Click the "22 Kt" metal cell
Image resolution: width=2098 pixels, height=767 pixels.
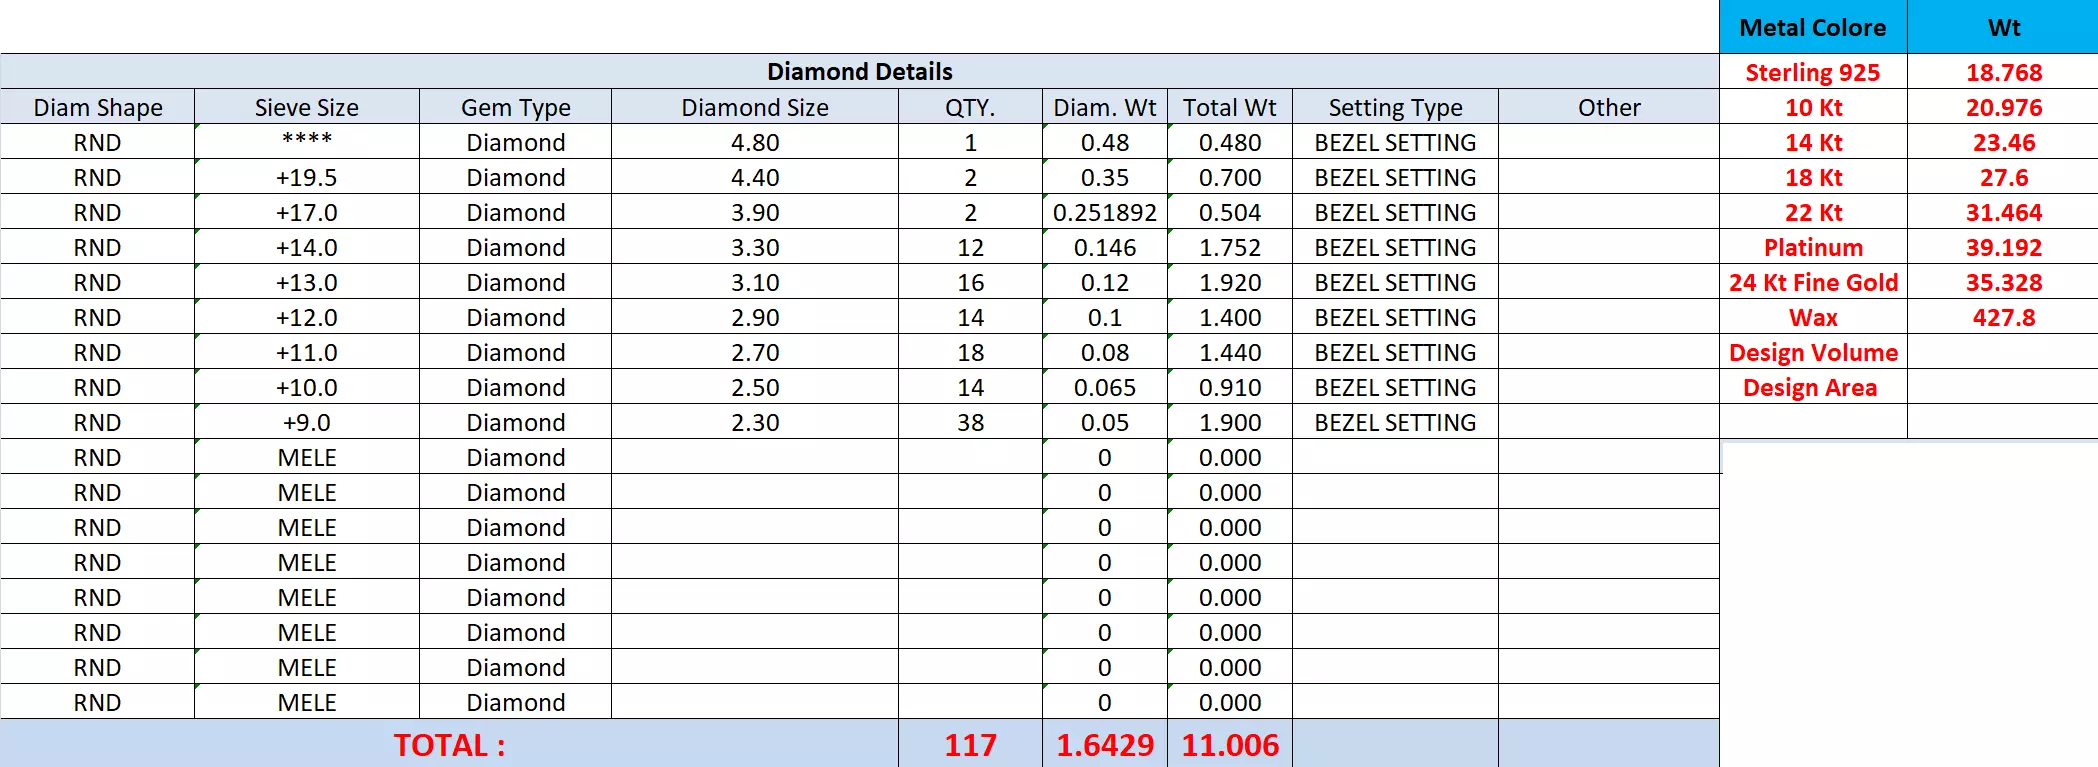1813,212
